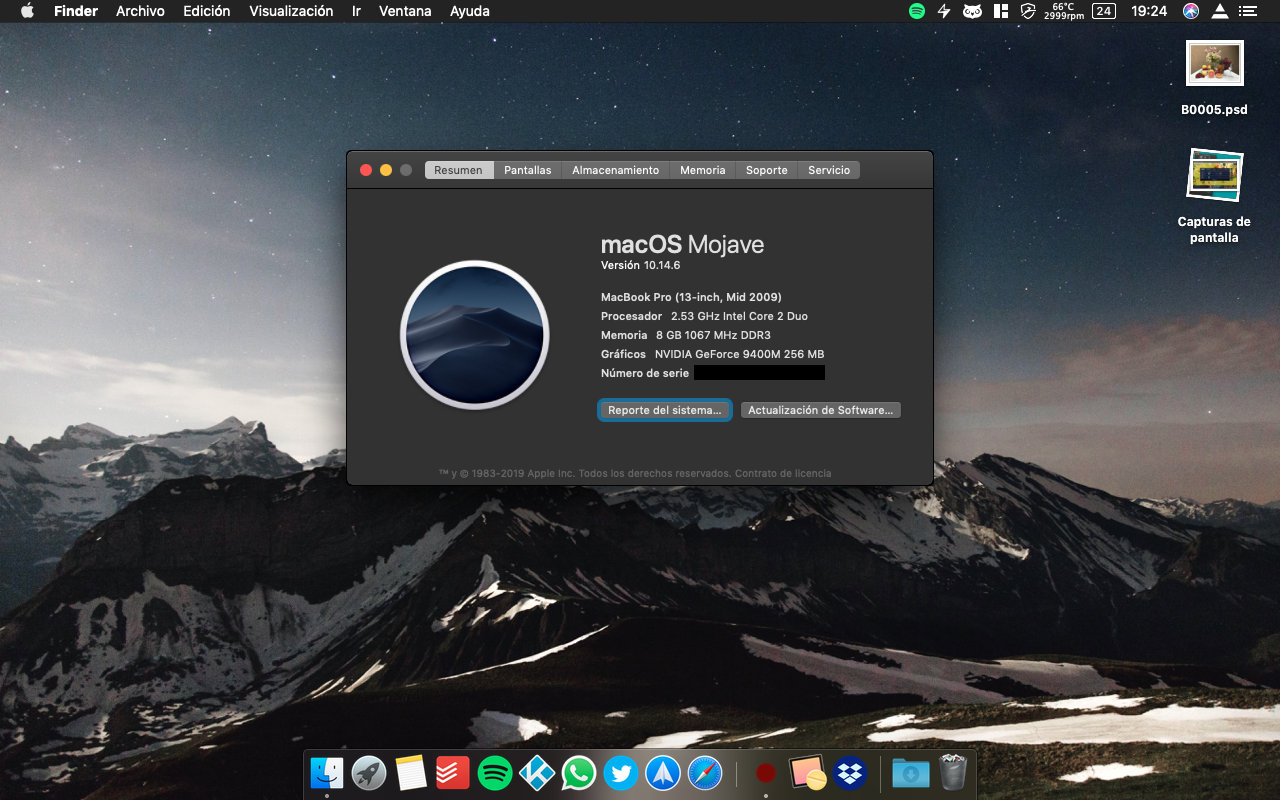Open temperature and fan rpm readout
The width and height of the screenshot is (1280, 800).
click(1063, 11)
